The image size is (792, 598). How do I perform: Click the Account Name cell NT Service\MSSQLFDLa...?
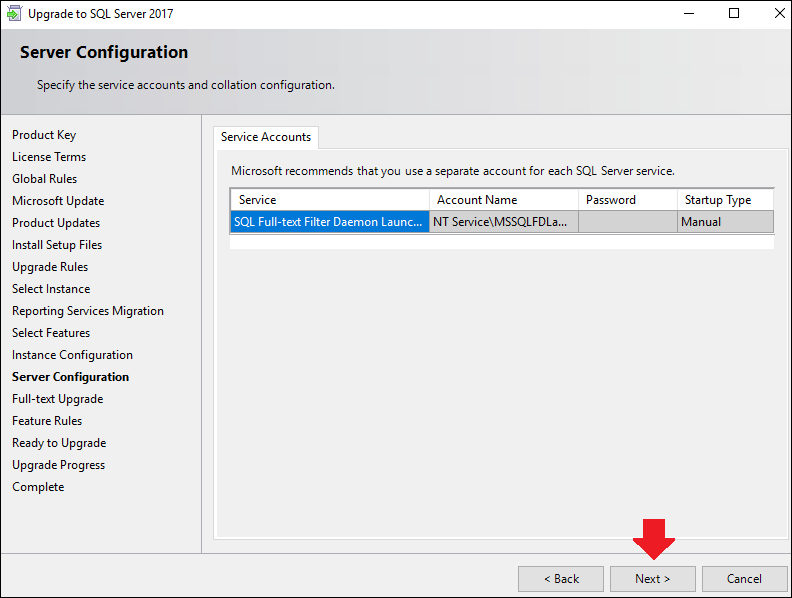[504, 222]
